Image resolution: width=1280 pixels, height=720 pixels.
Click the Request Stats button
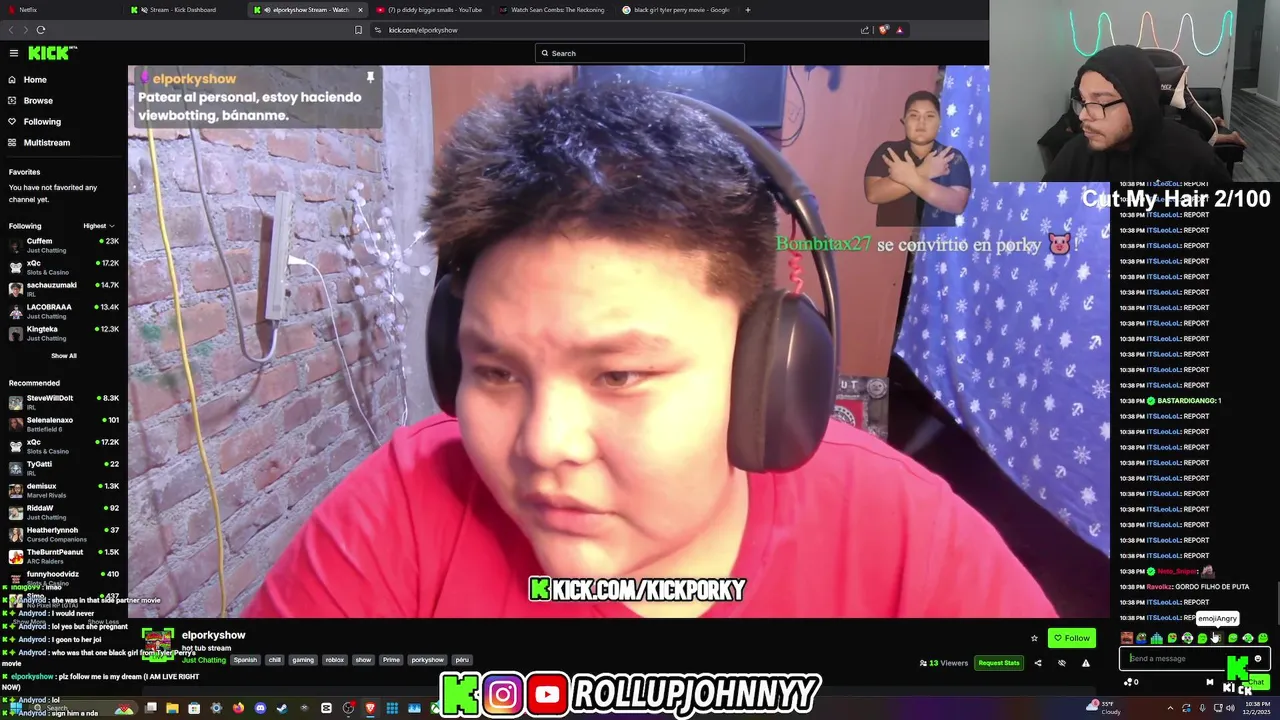point(998,663)
